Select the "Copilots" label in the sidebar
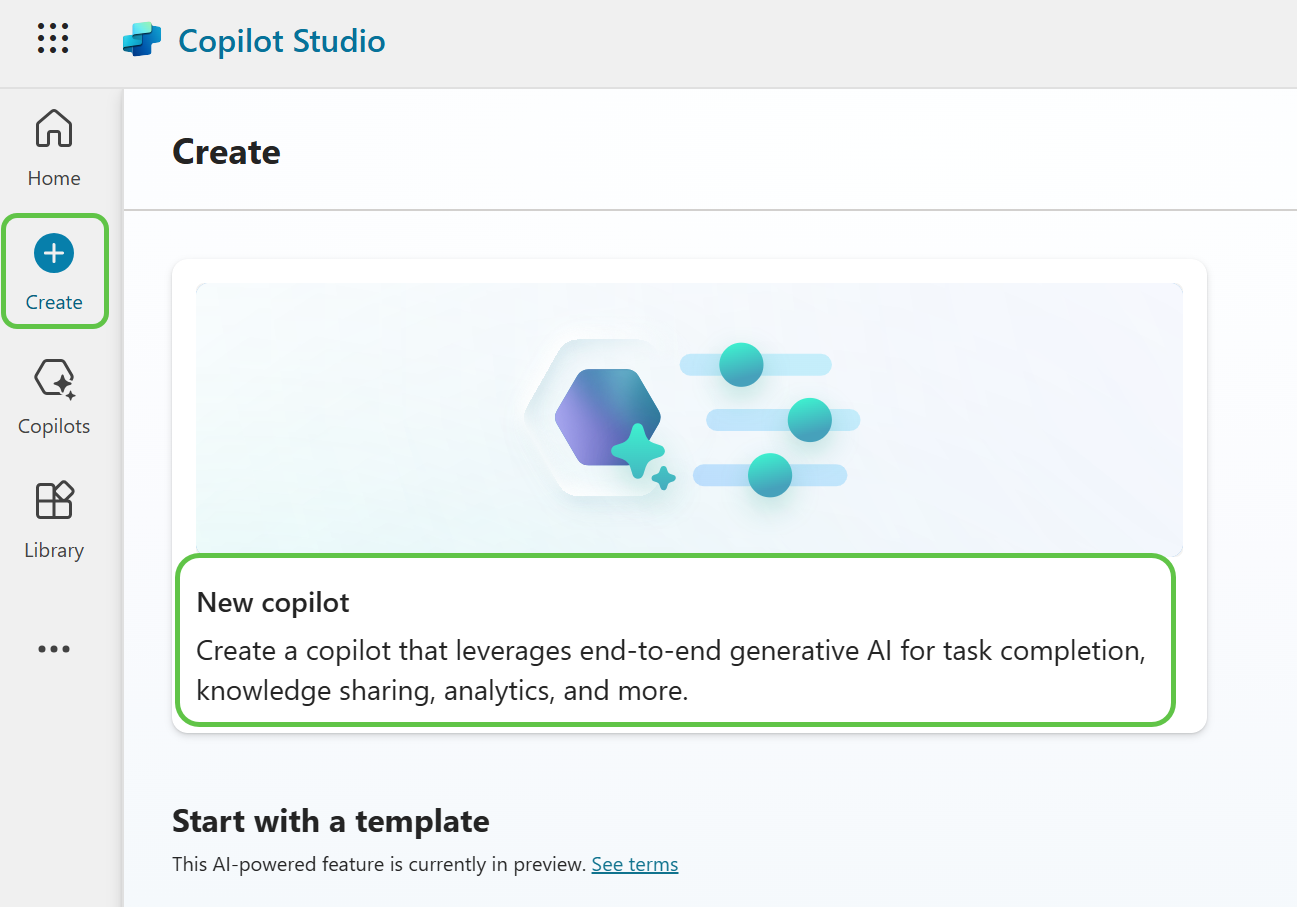Viewport: 1297px width, 907px height. coord(54,426)
